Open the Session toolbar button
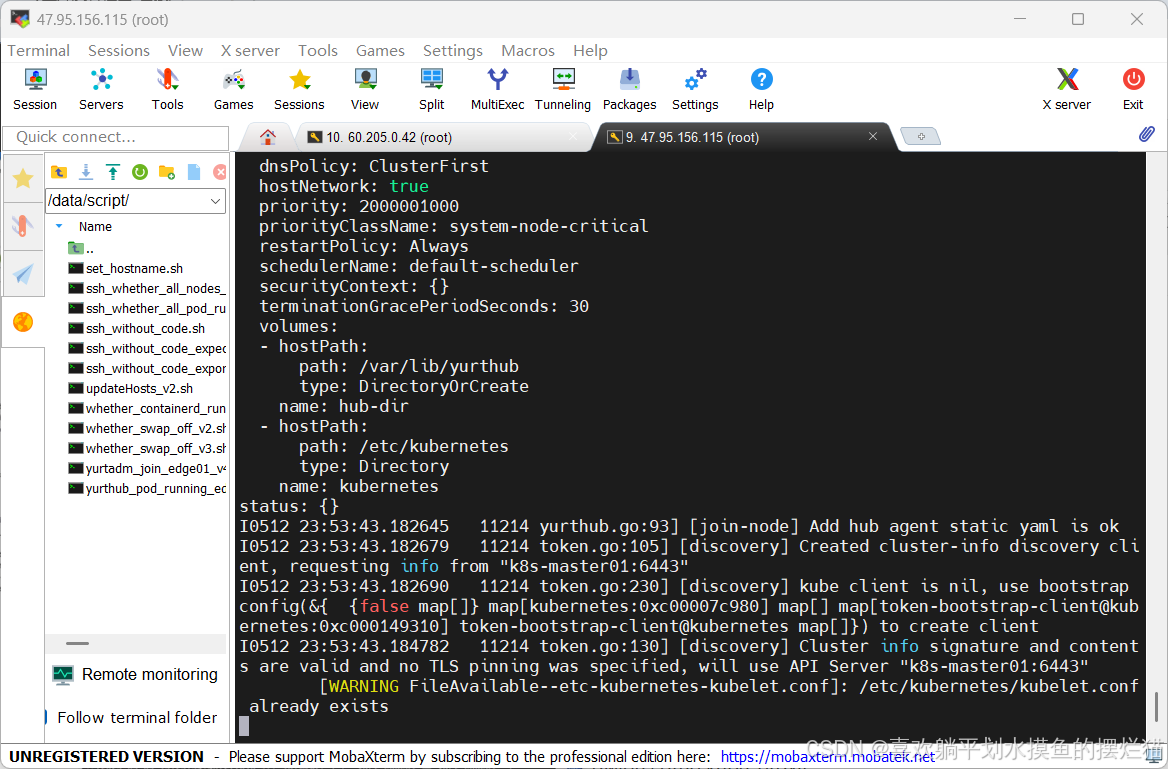The height and width of the screenshot is (769, 1168). click(x=35, y=89)
